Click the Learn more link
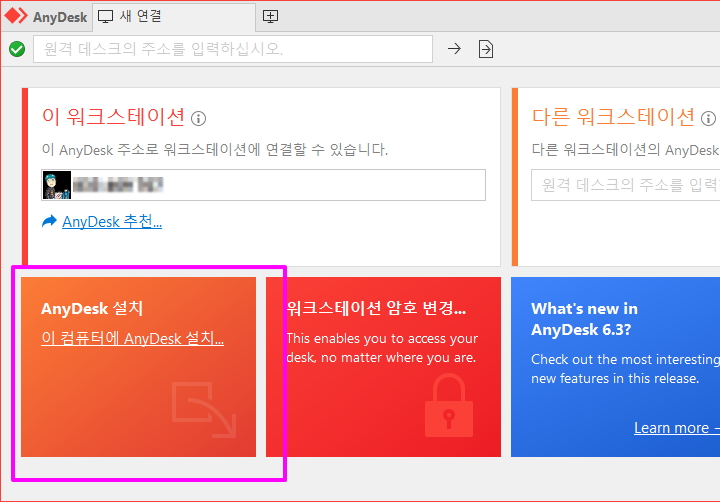Viewport: 720px width, 502px height. pyautogui.click(x=676, y=428)
